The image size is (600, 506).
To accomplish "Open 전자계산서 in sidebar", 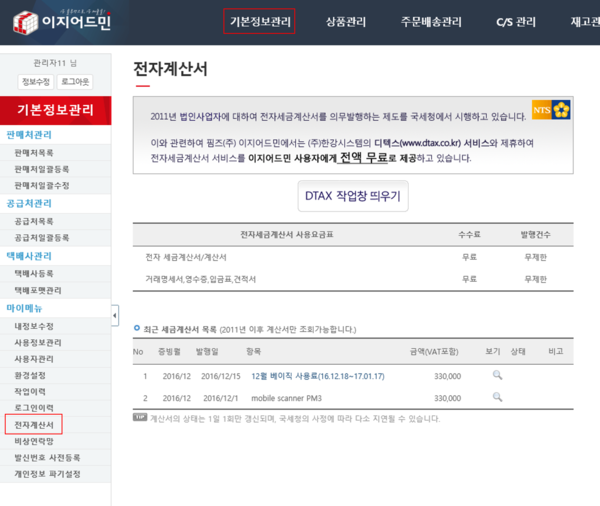I will 34,424.
